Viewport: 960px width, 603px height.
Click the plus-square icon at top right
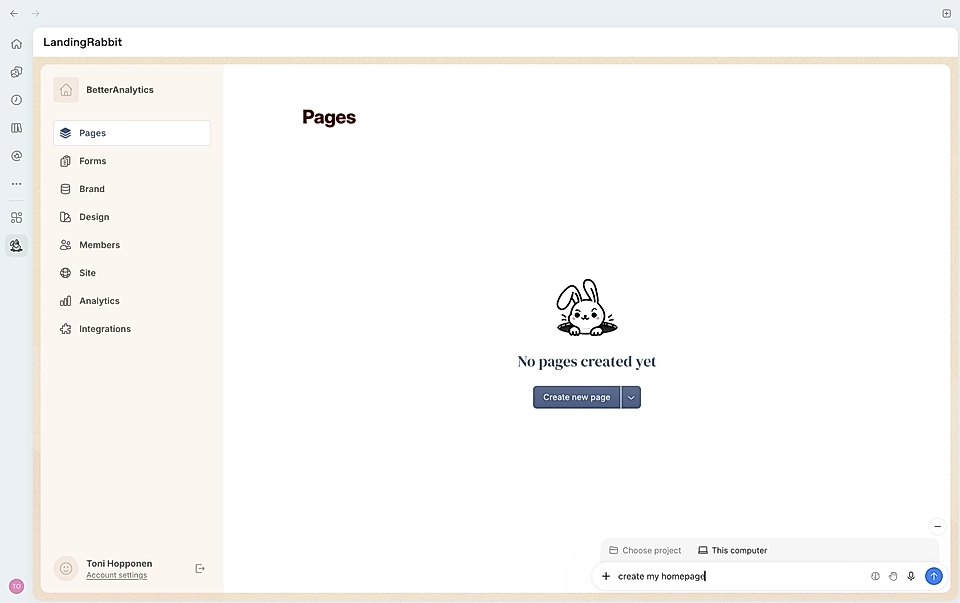point(946,13)
